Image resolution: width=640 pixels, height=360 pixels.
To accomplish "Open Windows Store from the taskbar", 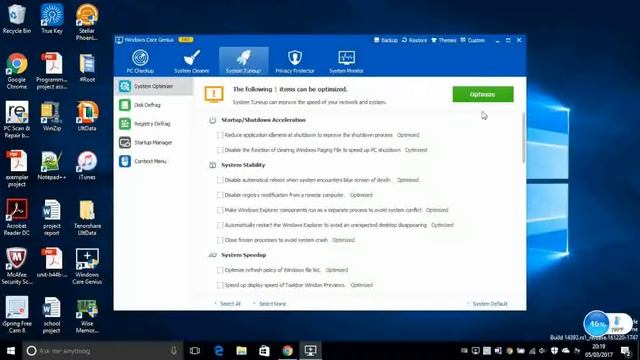I will pyautogui.click(x=264, y=351).
